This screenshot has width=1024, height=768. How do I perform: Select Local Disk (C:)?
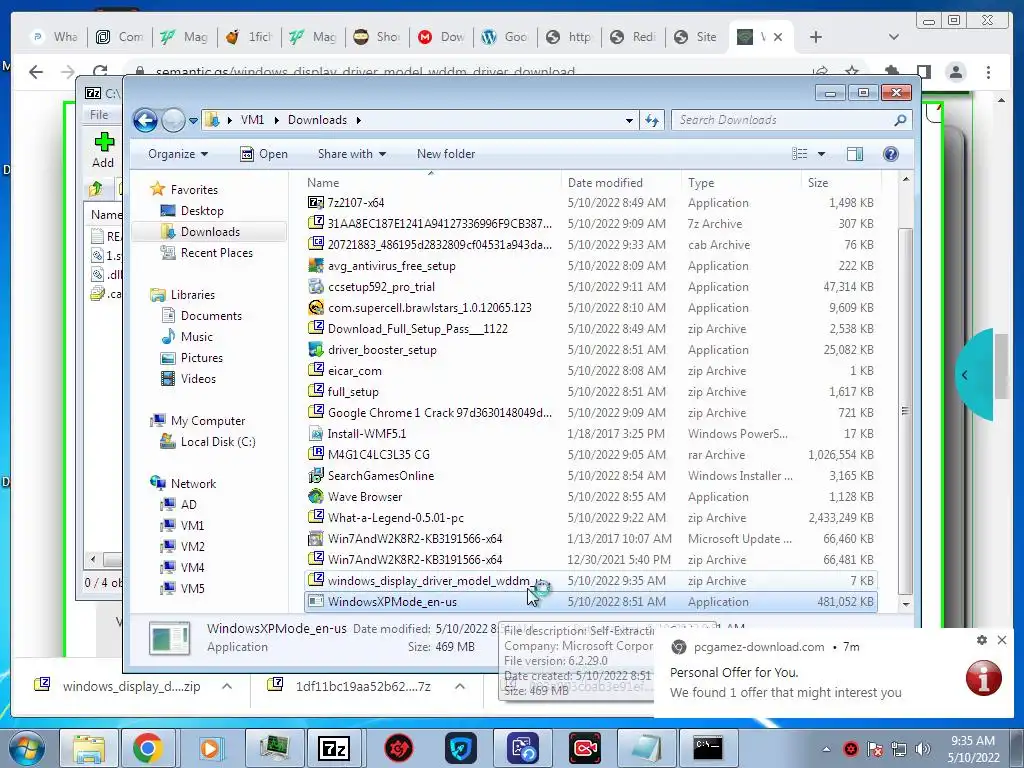[217, 442]
